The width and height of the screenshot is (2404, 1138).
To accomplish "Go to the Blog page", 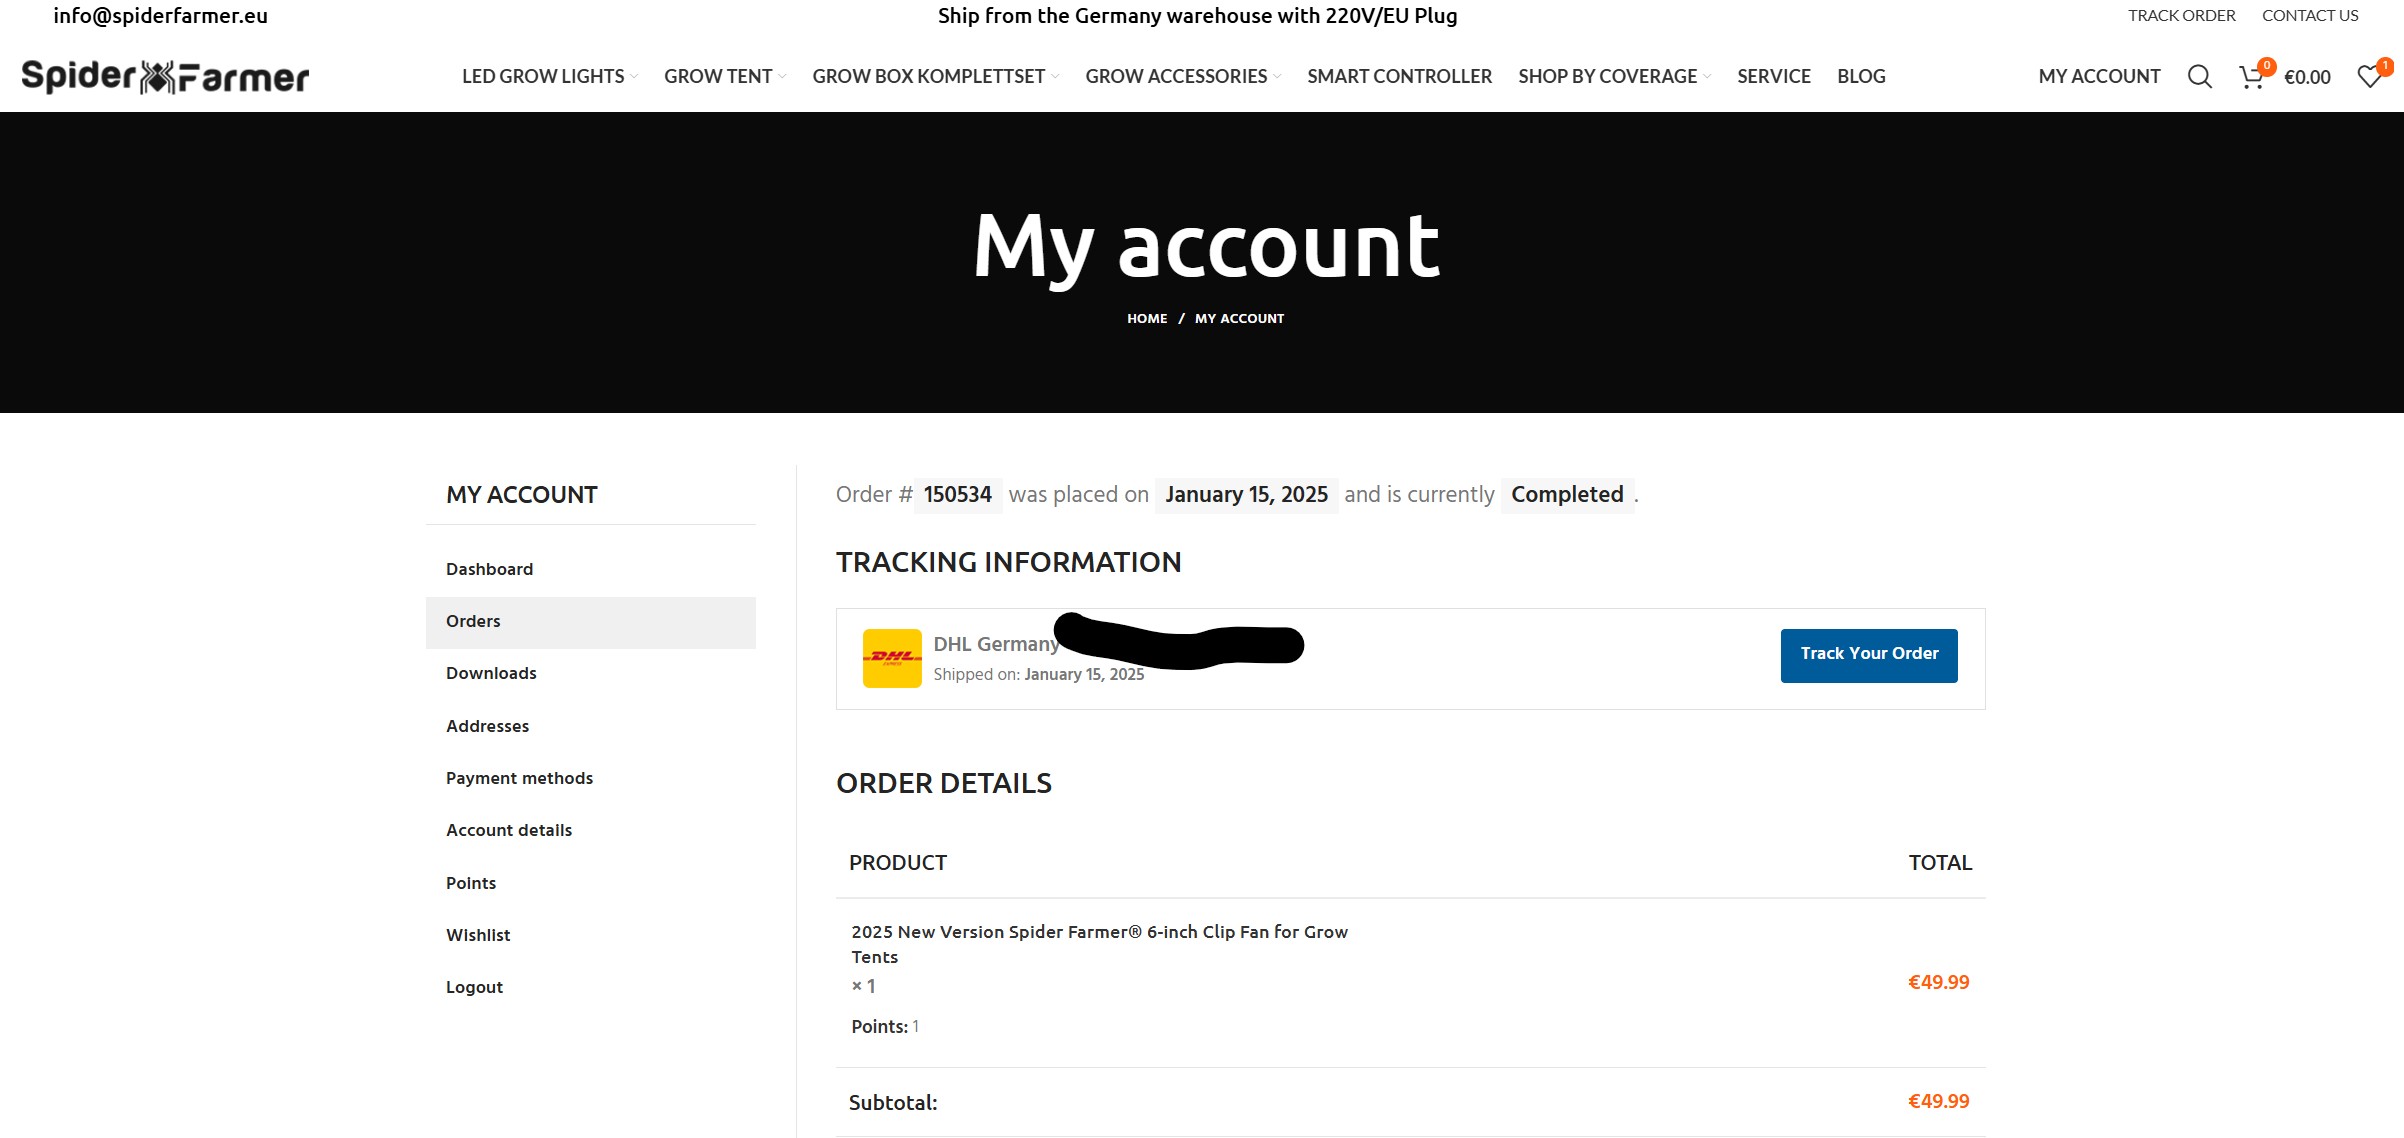I will [1861, 77].
